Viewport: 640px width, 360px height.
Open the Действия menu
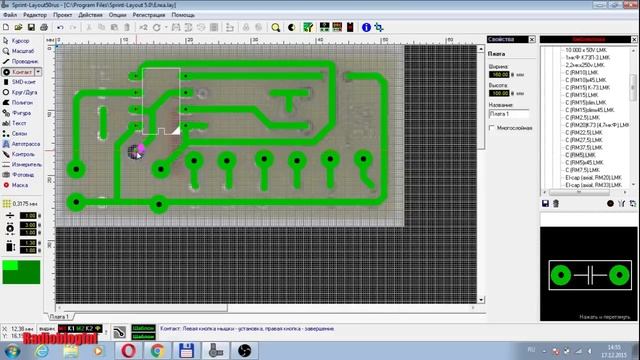click(90, 15)
